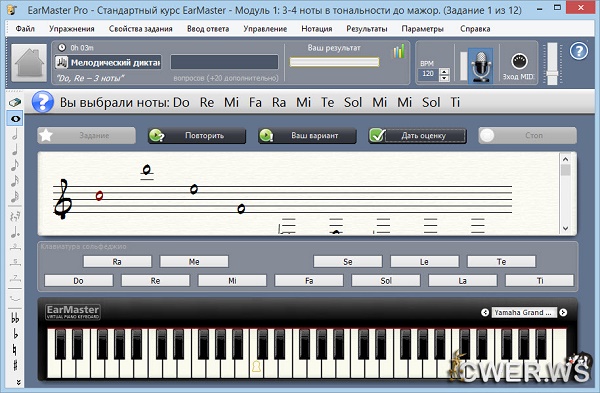Select the thirty-second note tool
Image resolution: width=600 pixels, height=393 pixels.
point(15,196)
